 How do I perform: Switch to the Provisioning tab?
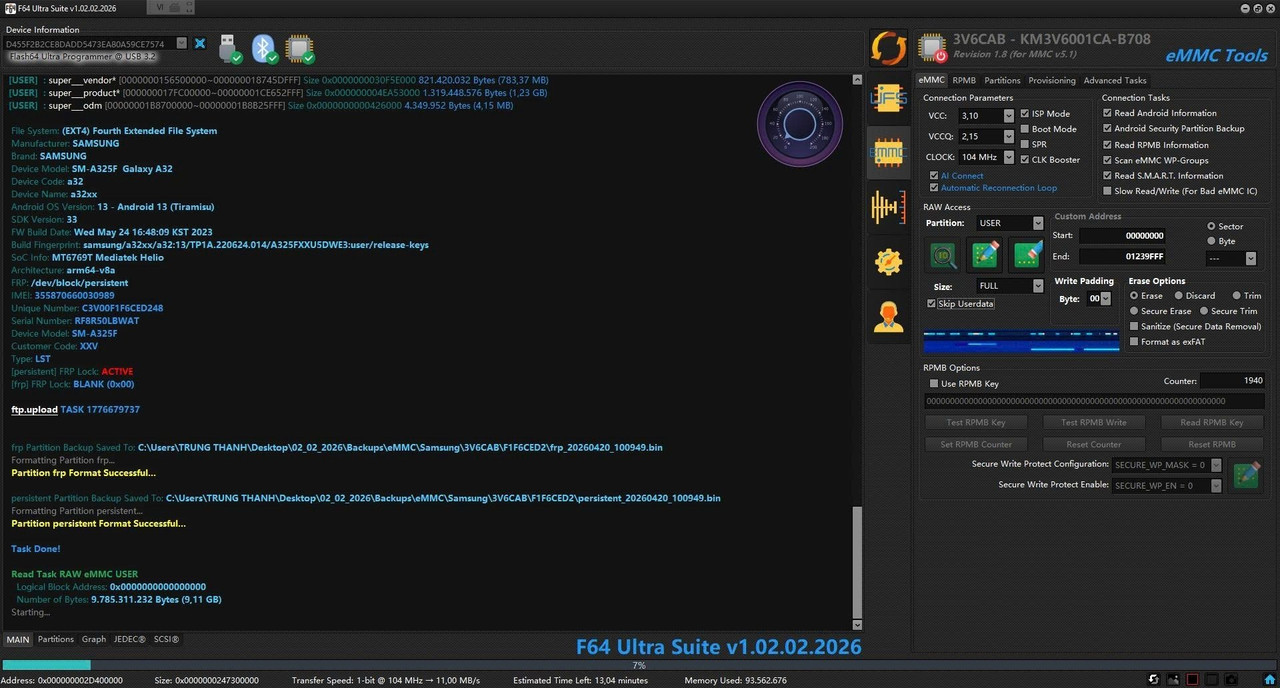(1052, 80)
